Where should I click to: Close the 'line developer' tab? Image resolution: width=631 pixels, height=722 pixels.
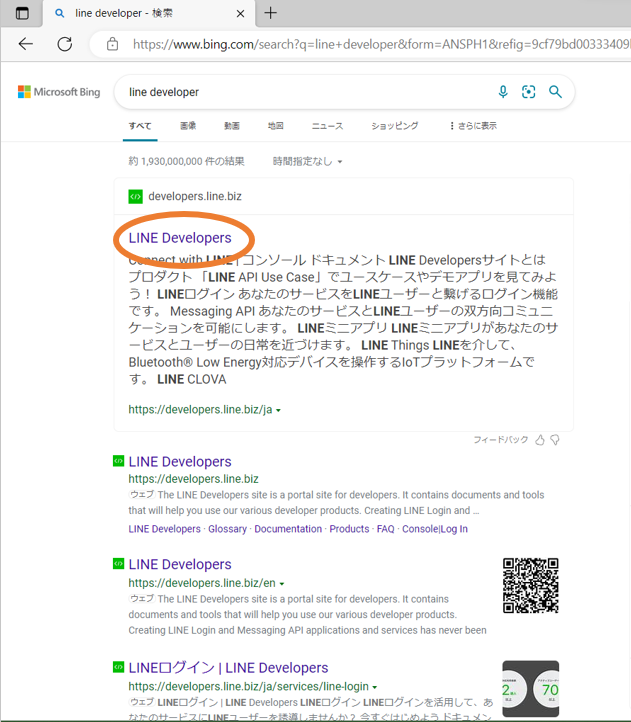pos(240,14)
